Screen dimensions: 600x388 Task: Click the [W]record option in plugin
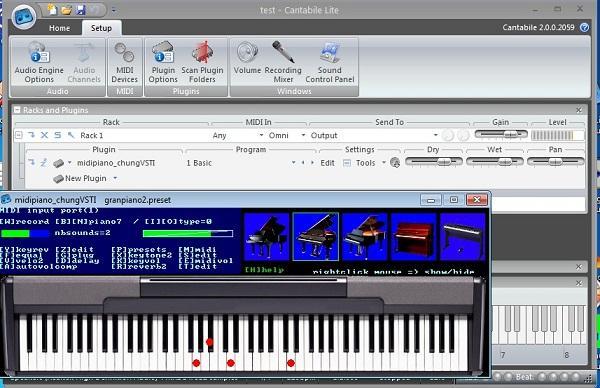coord(25,222)
